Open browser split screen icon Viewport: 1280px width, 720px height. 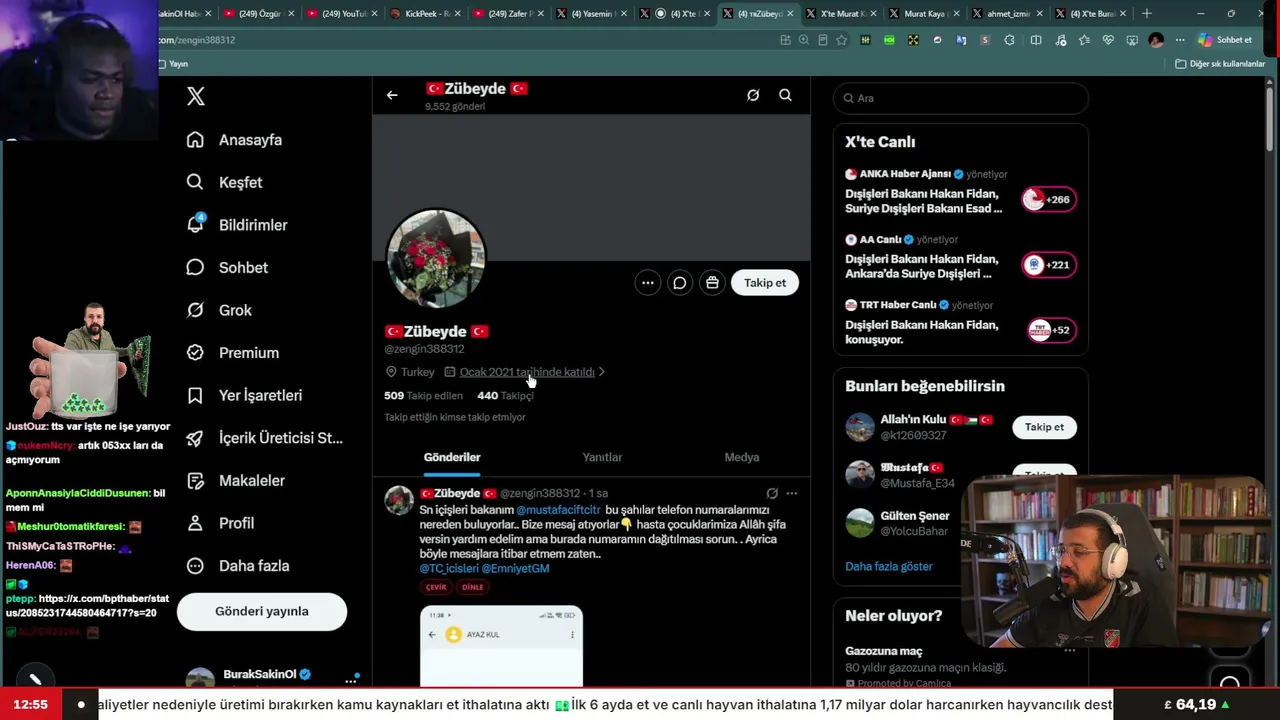[1036, 40]
